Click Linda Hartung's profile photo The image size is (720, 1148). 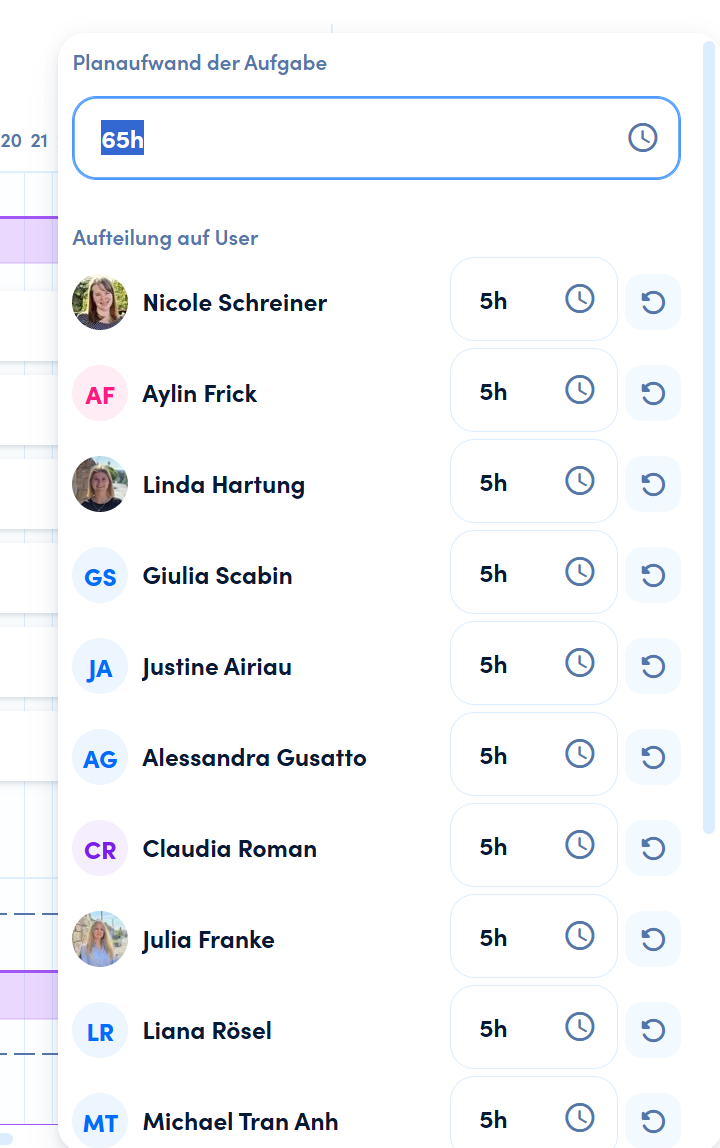click(x=100, y=484)
